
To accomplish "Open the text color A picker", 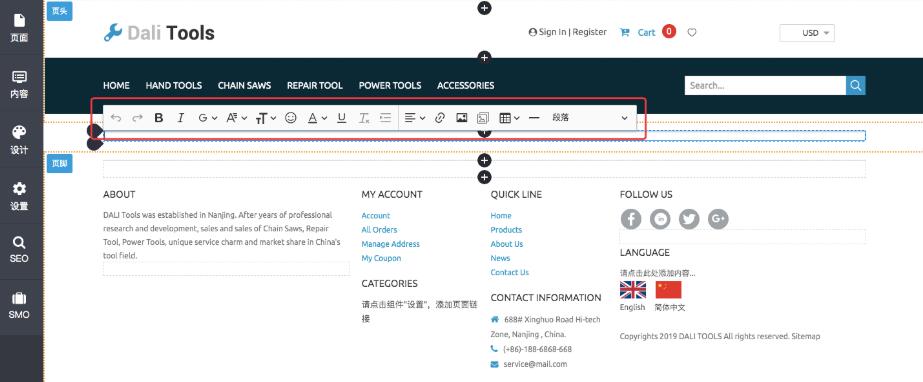I will pyautogui.click(x=317, y=118).
